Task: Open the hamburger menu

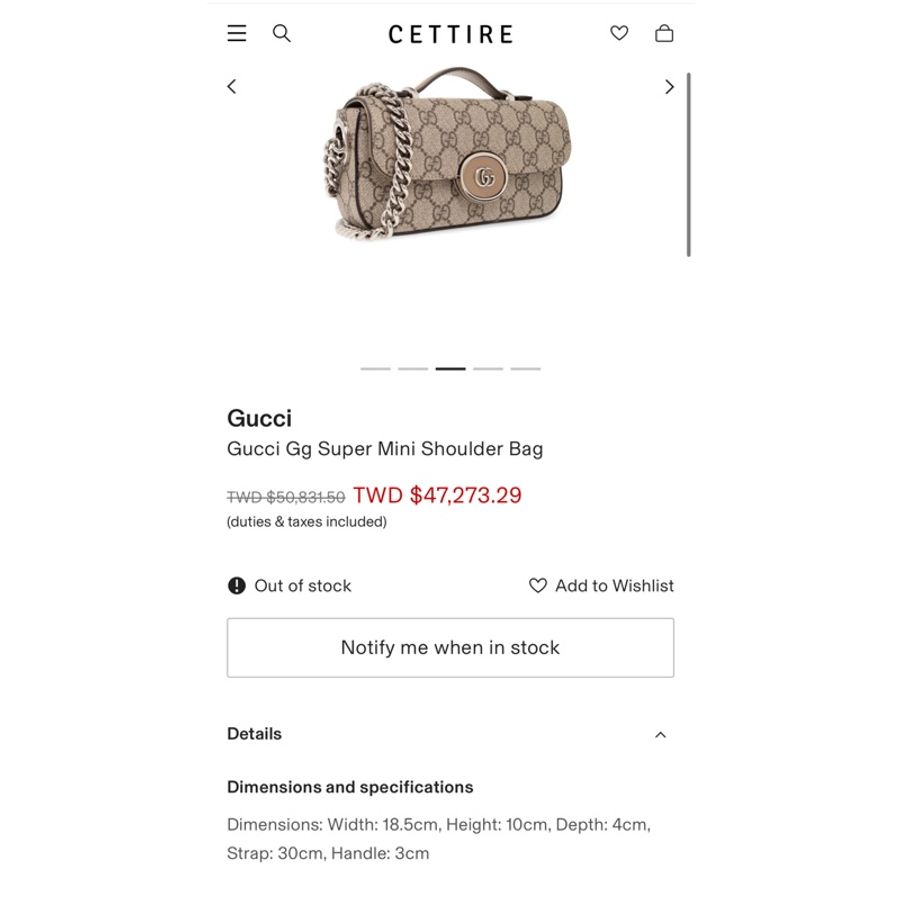Action: 236,33
